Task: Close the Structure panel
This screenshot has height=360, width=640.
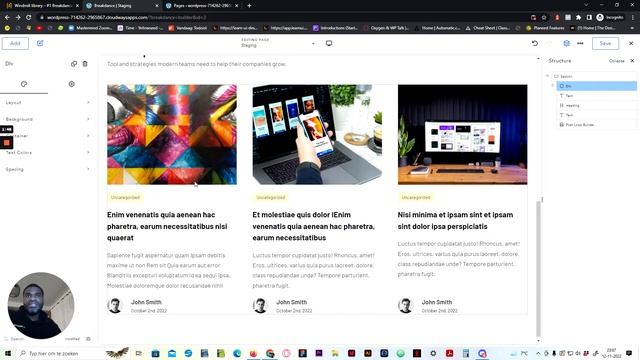Action: (x=632, y=61)
